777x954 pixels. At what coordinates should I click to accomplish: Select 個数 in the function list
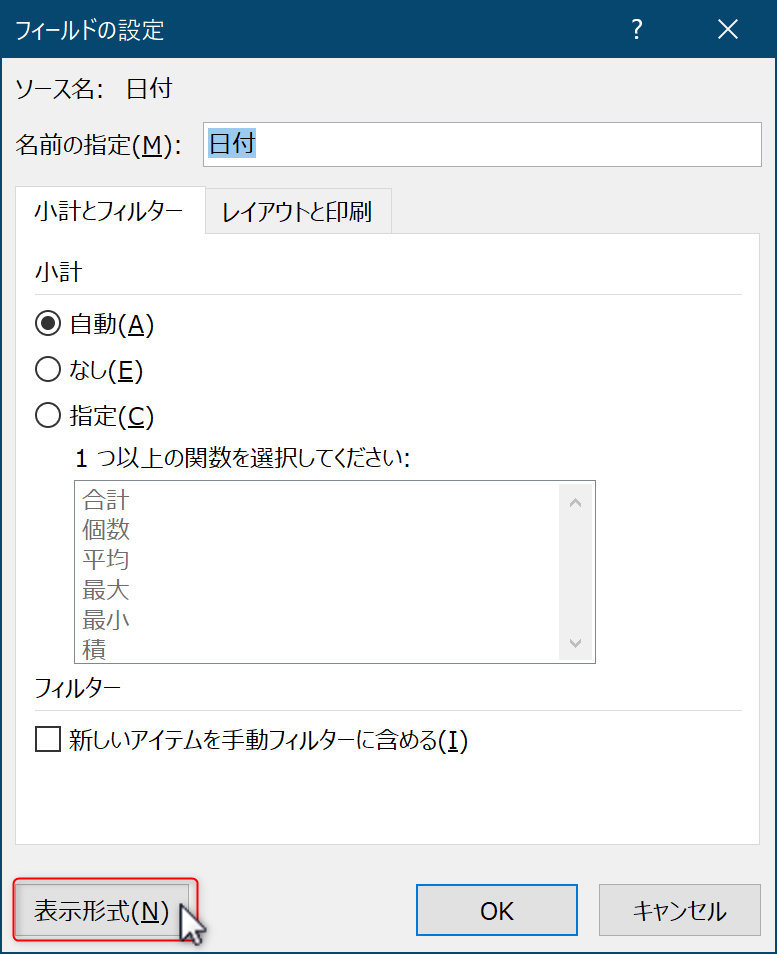pos(106,530)
